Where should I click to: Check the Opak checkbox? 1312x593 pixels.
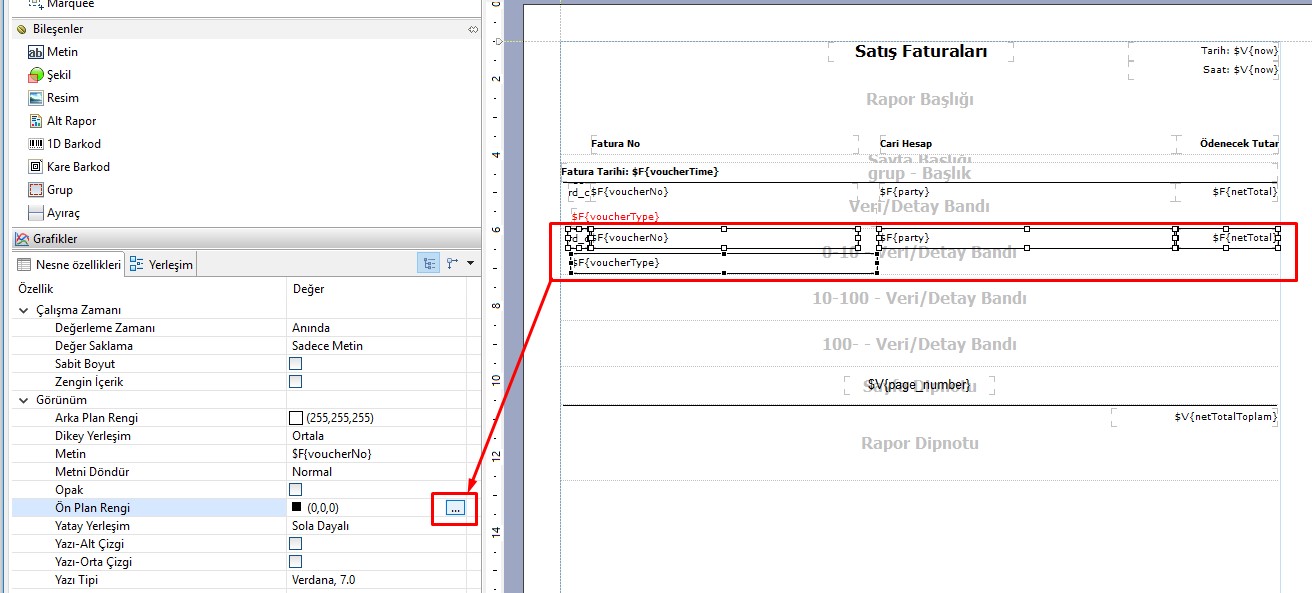pyautogui.click(x=295, y=490)
